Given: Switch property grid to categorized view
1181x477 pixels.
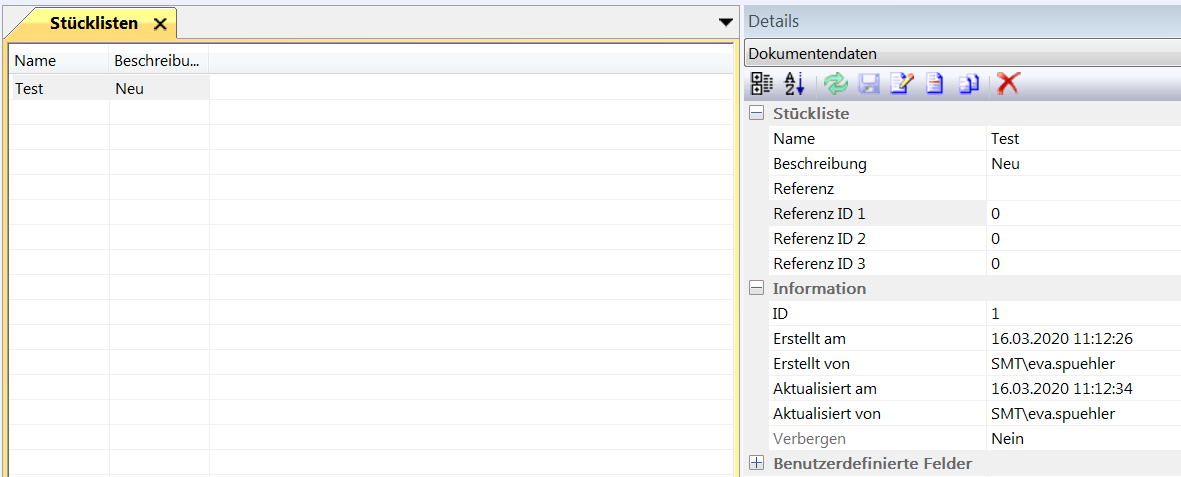Looking at the screenshot, I should (761, 85).
